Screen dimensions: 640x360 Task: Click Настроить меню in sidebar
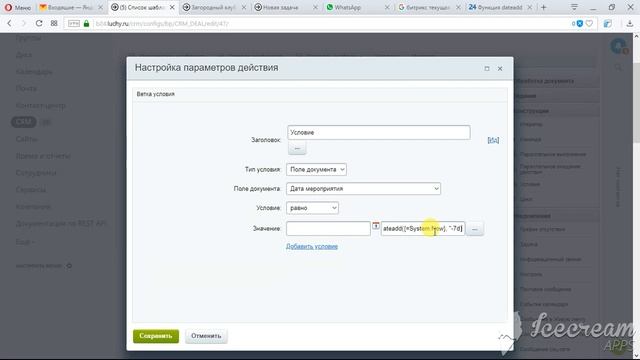tap(39, 266)
